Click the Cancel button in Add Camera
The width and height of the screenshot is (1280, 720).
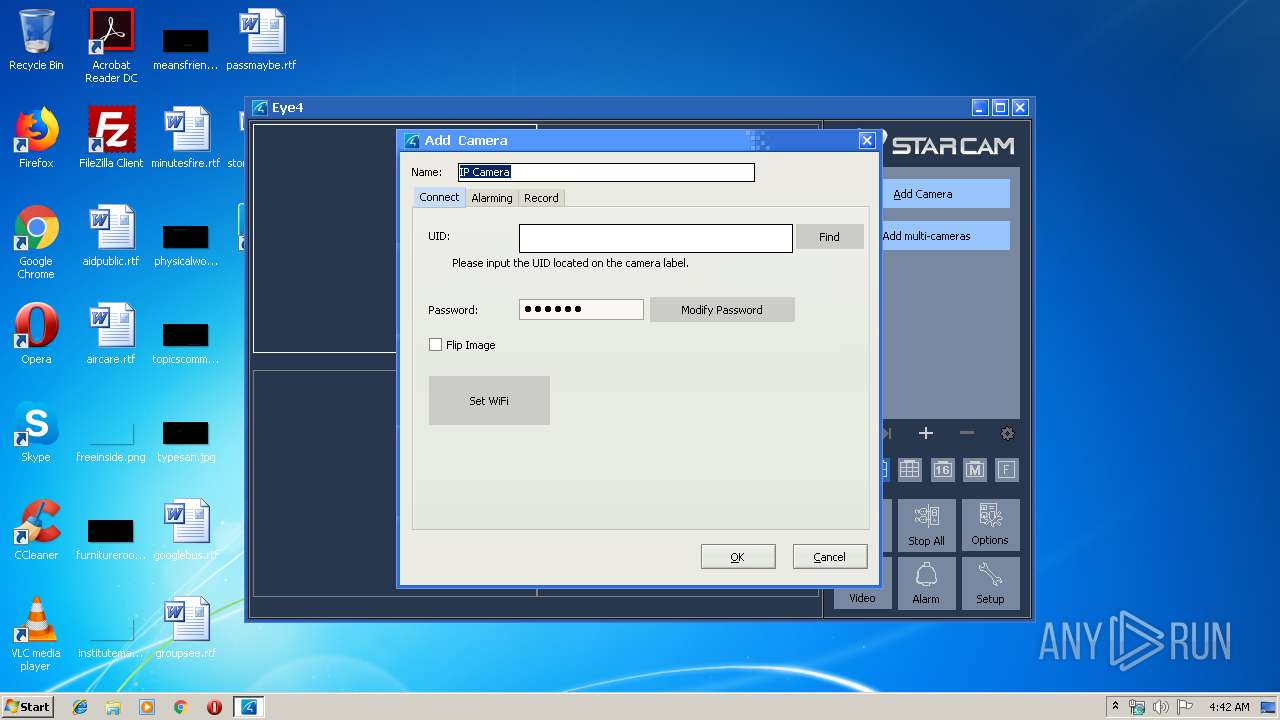tap(829, 557)
